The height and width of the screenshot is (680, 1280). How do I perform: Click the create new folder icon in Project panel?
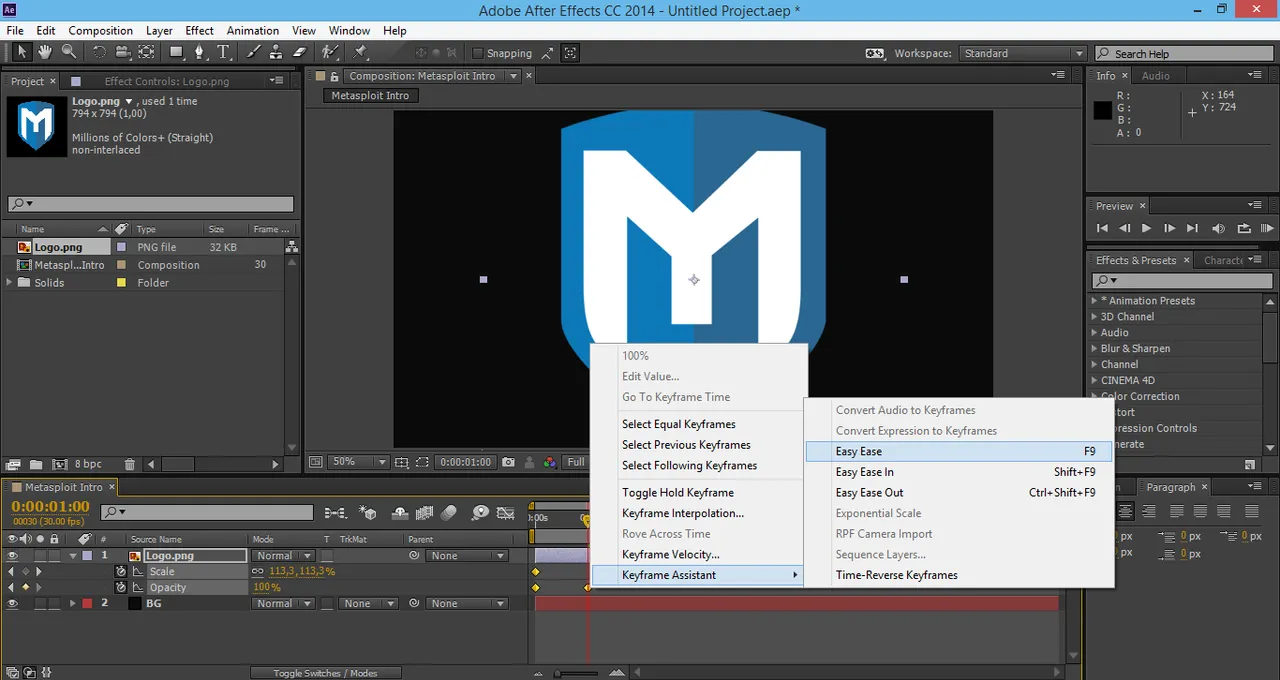click(x=36, y=464)
